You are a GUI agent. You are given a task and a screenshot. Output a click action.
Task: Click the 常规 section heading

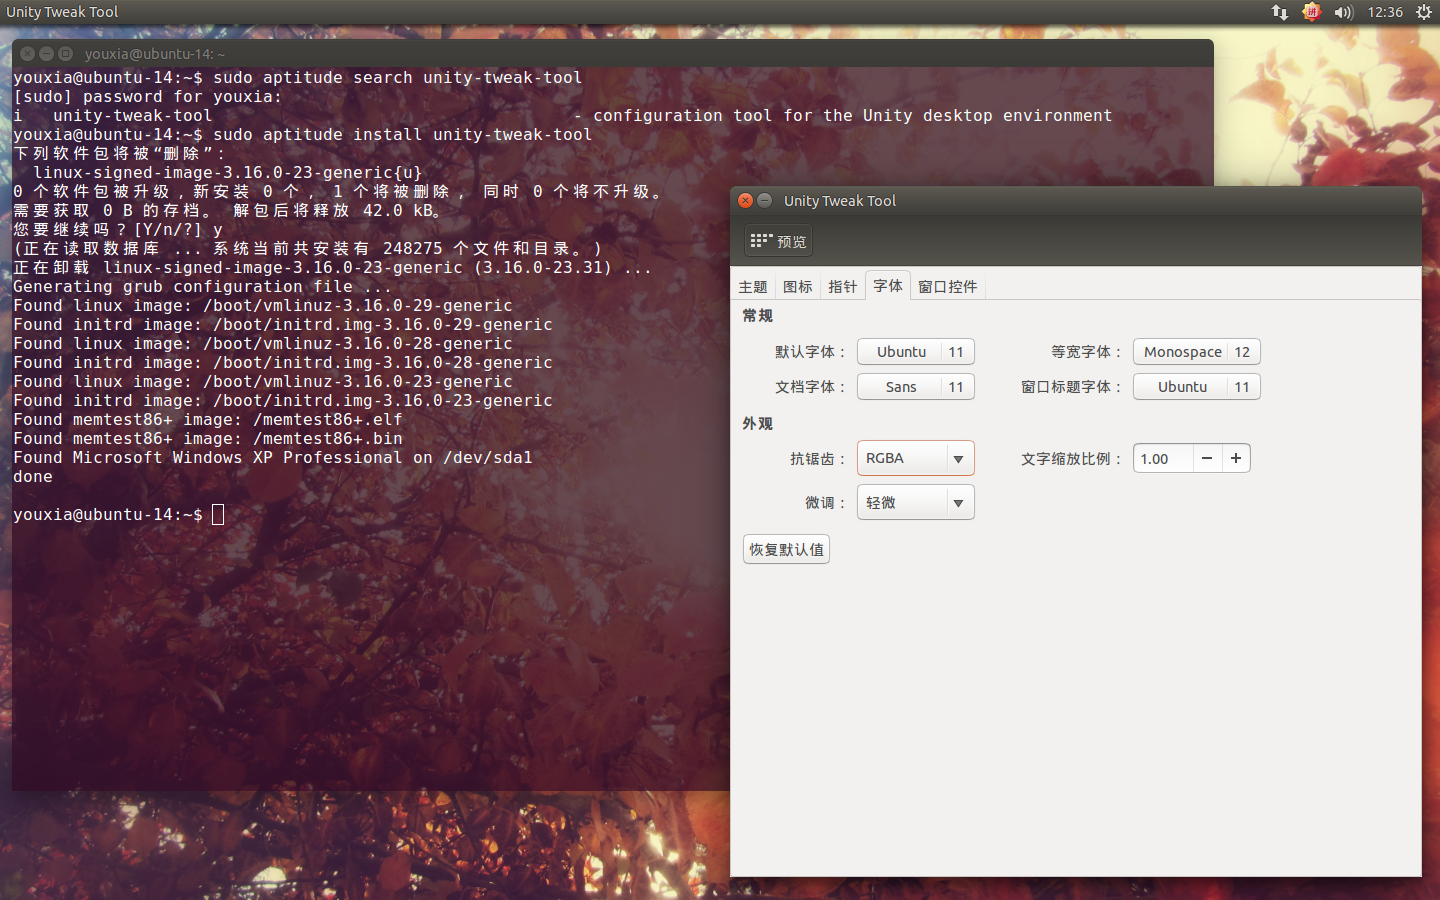click(757, 316)
